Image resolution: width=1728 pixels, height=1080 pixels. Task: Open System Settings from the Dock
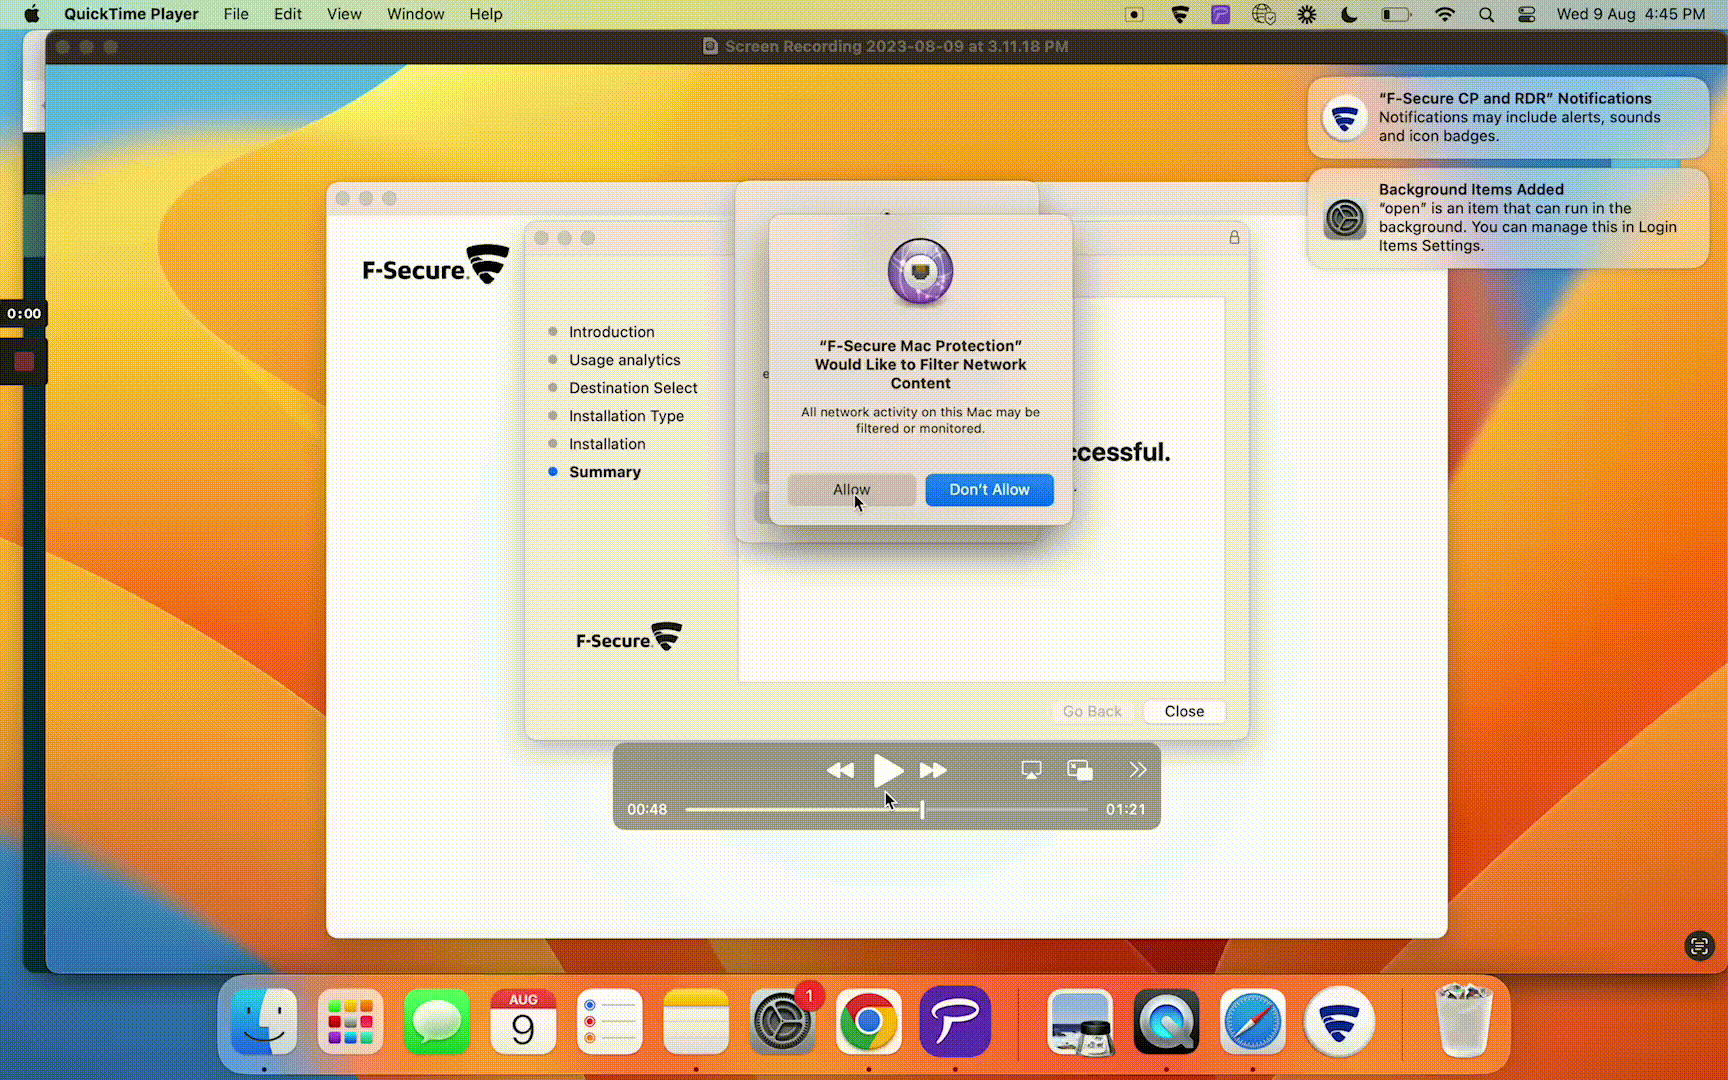tap(783, 1022)
